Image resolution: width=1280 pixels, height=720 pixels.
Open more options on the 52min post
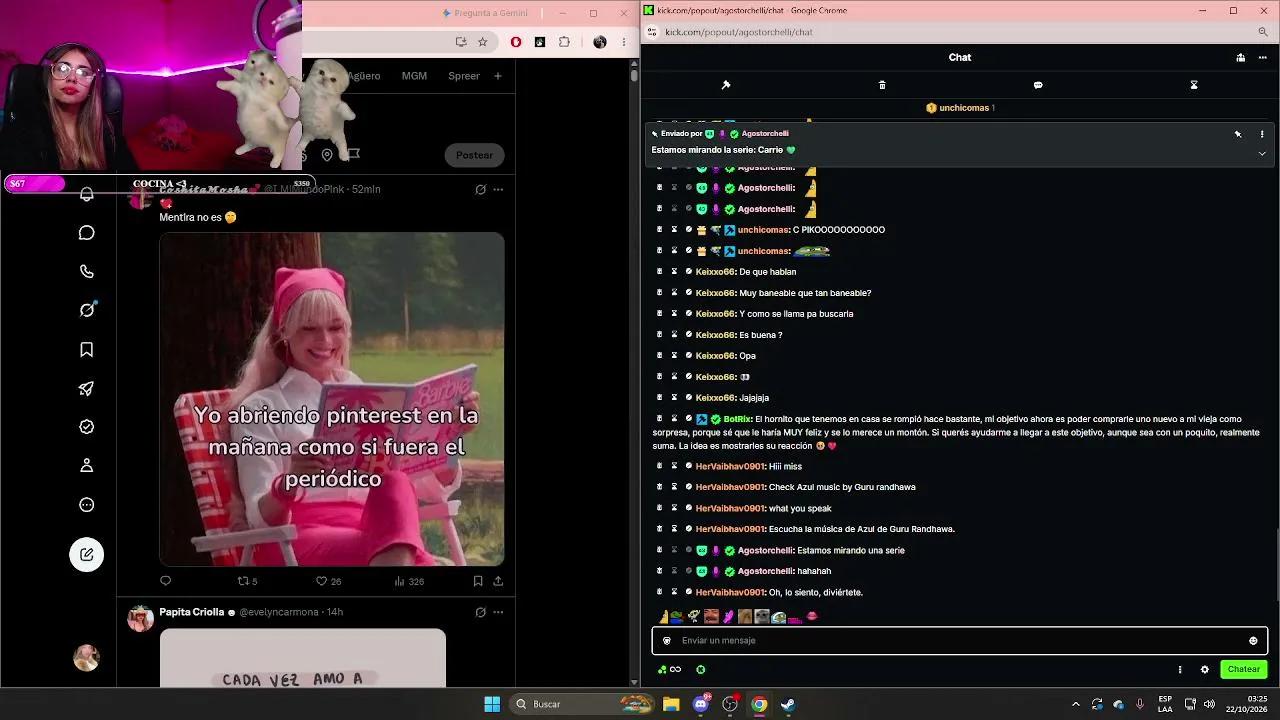[x=498, y=189]
